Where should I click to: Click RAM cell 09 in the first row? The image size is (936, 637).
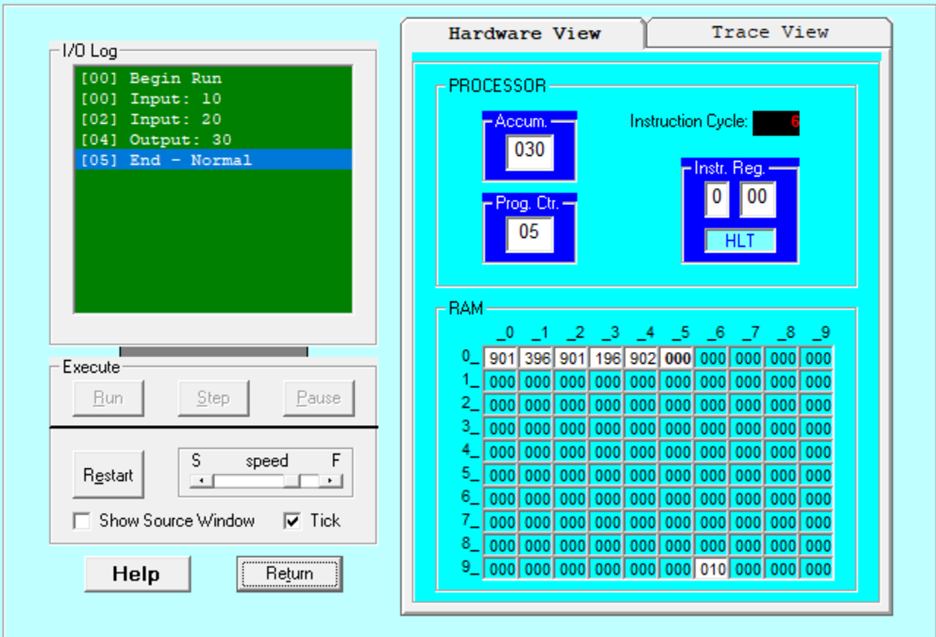818,358
